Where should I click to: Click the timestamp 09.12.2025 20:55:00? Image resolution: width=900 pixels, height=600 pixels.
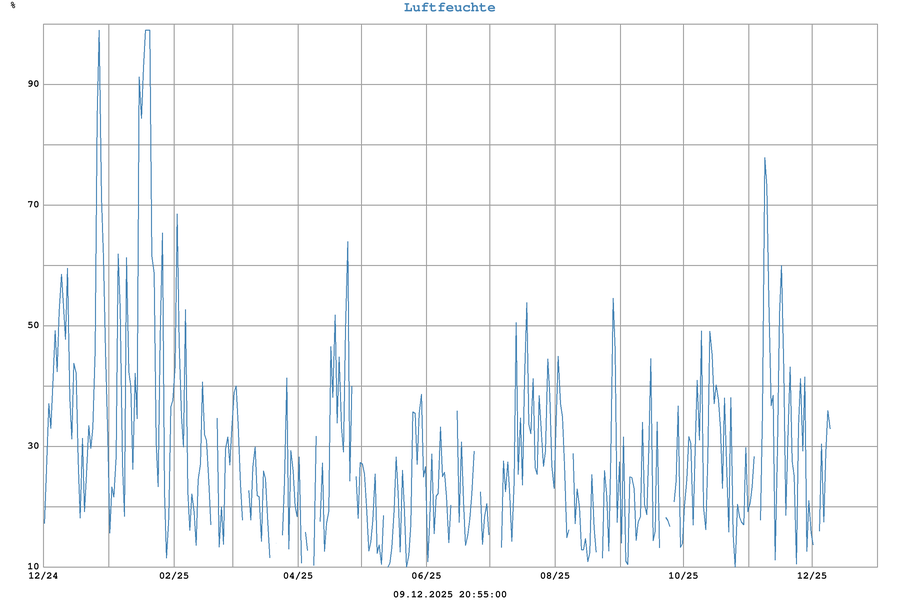click(449, 594)
